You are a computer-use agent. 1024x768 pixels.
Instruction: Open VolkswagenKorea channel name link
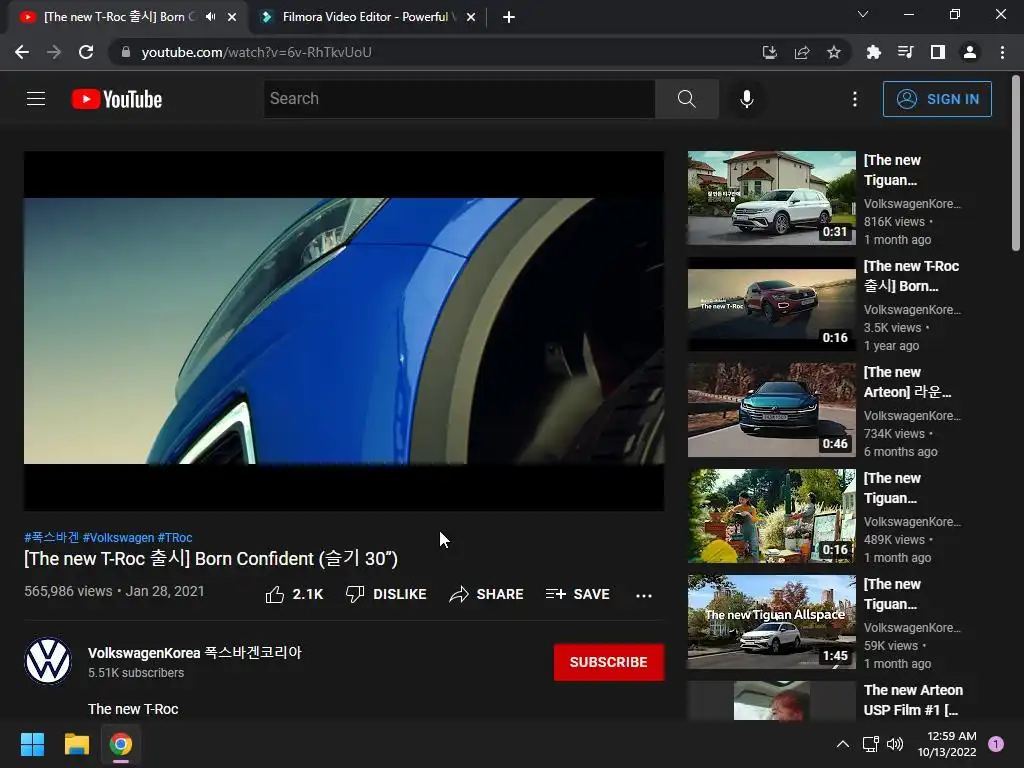point(195,652)
